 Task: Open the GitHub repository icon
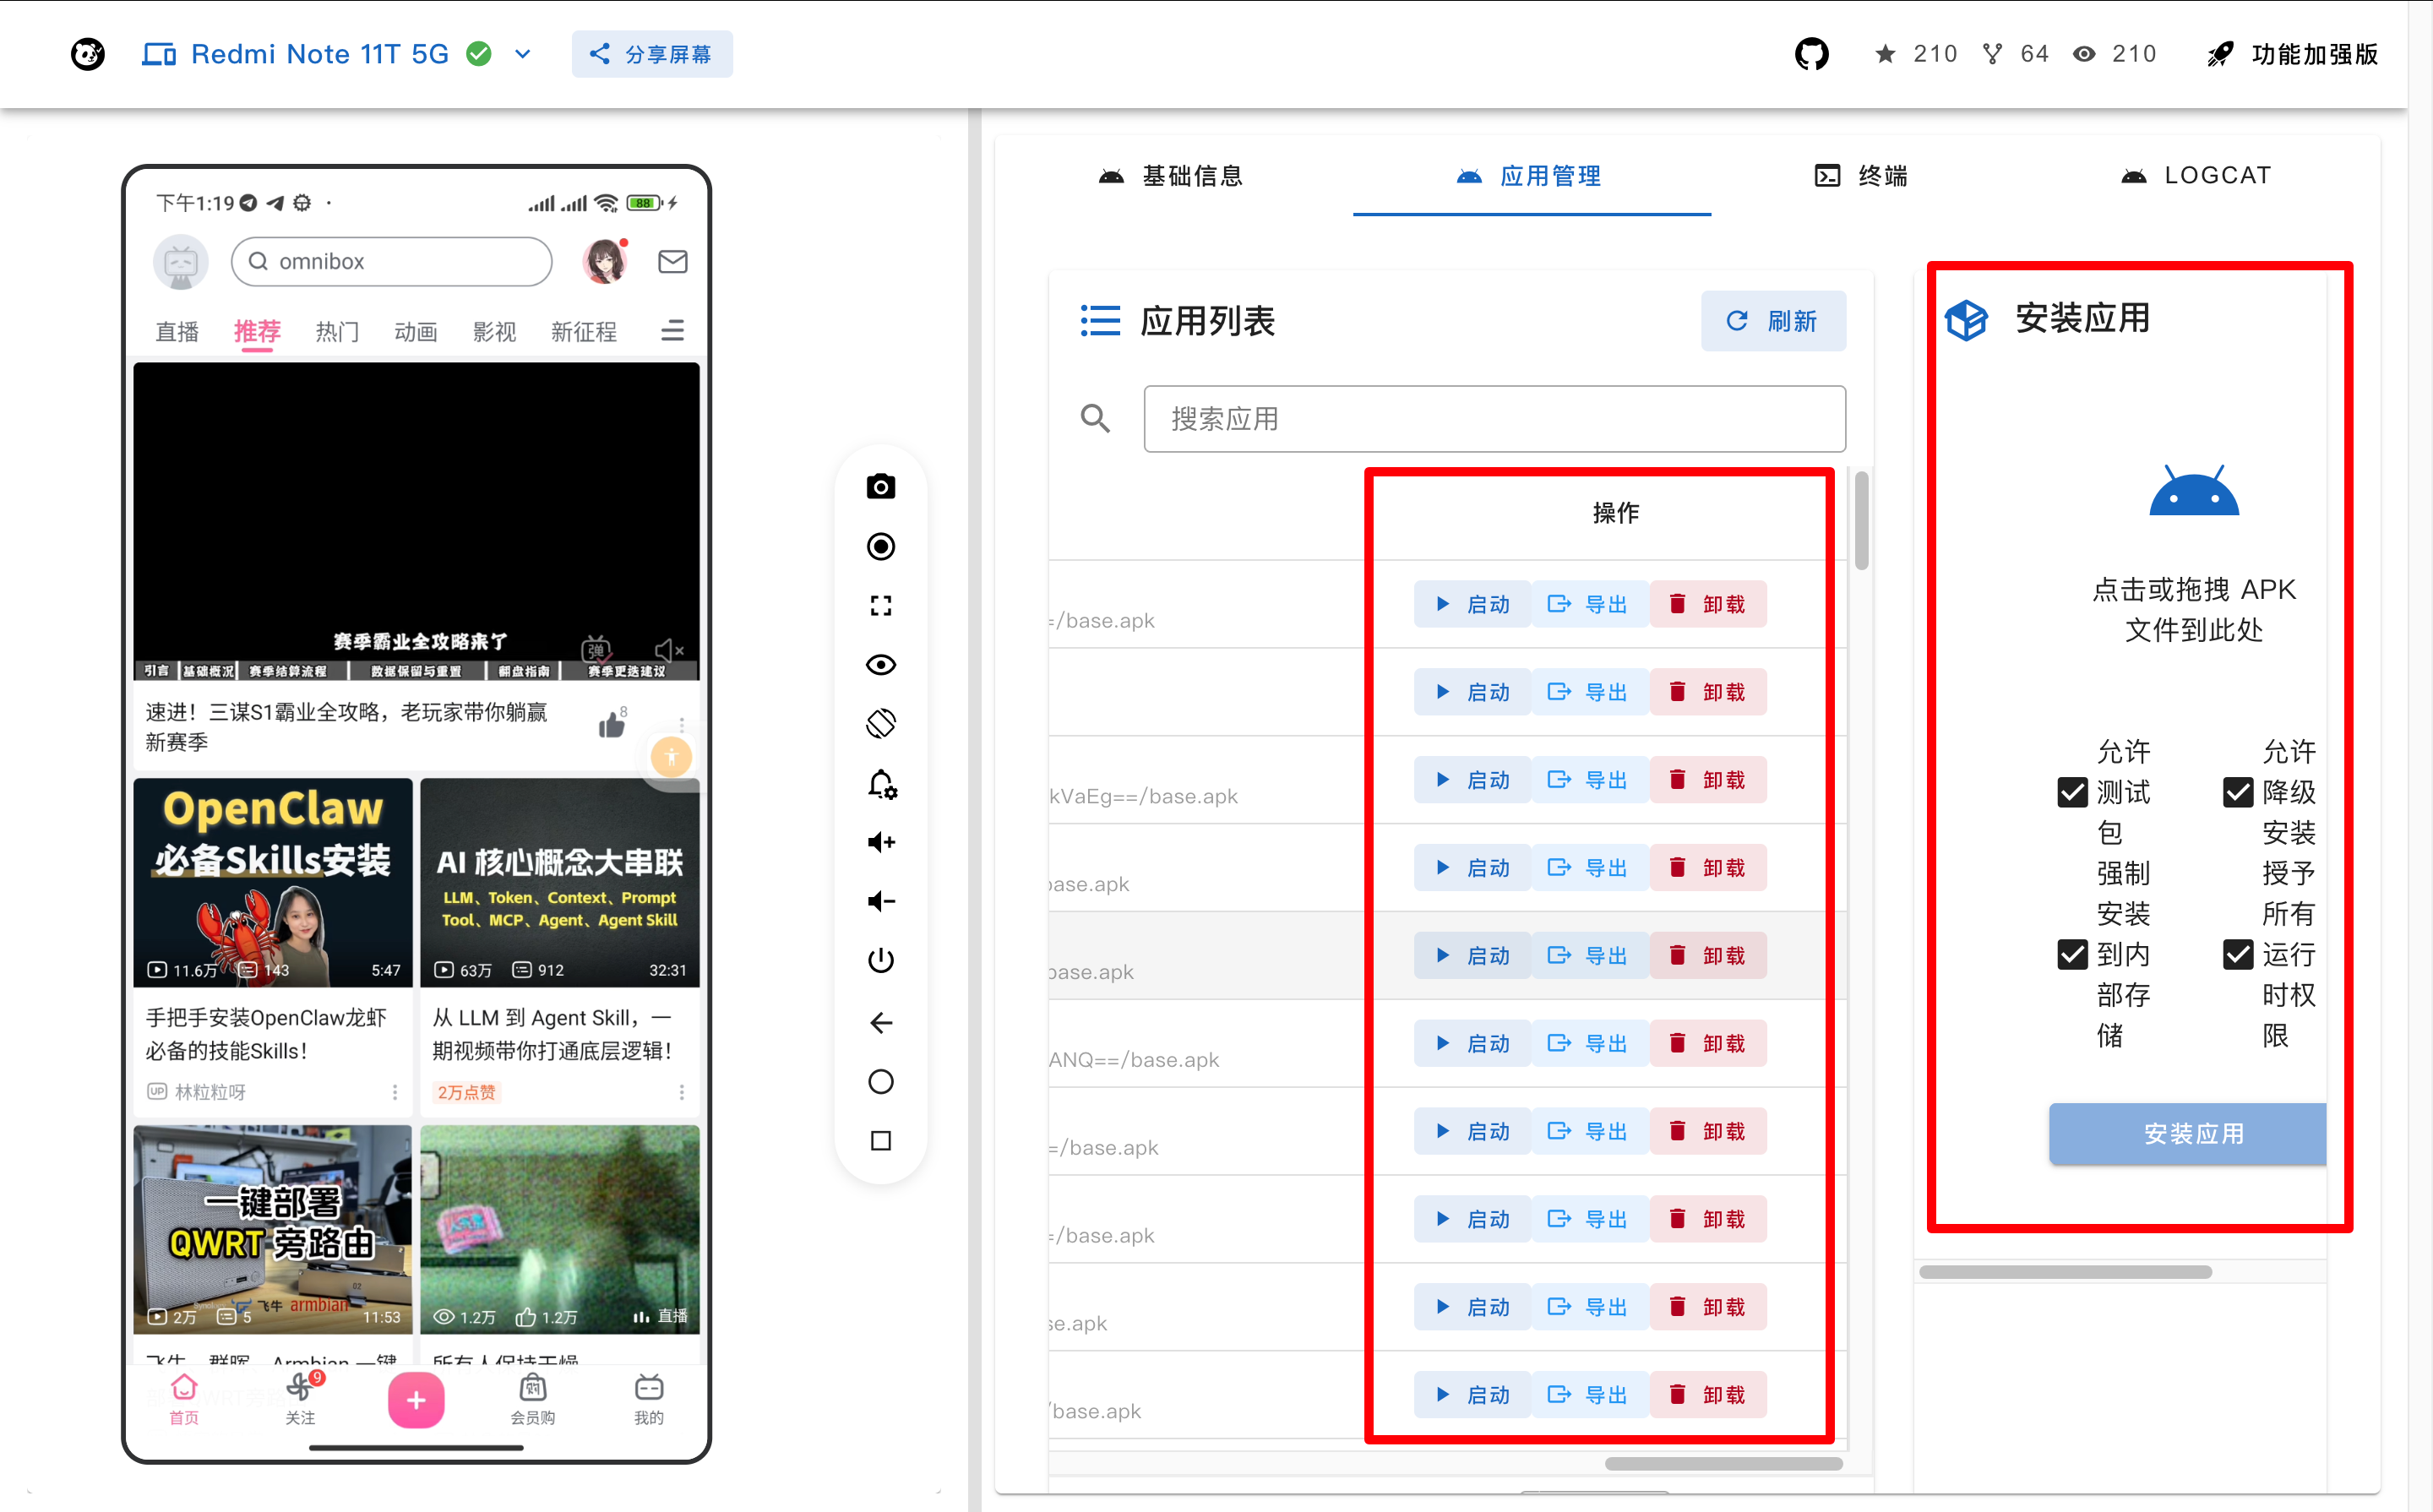[1811, 54]
